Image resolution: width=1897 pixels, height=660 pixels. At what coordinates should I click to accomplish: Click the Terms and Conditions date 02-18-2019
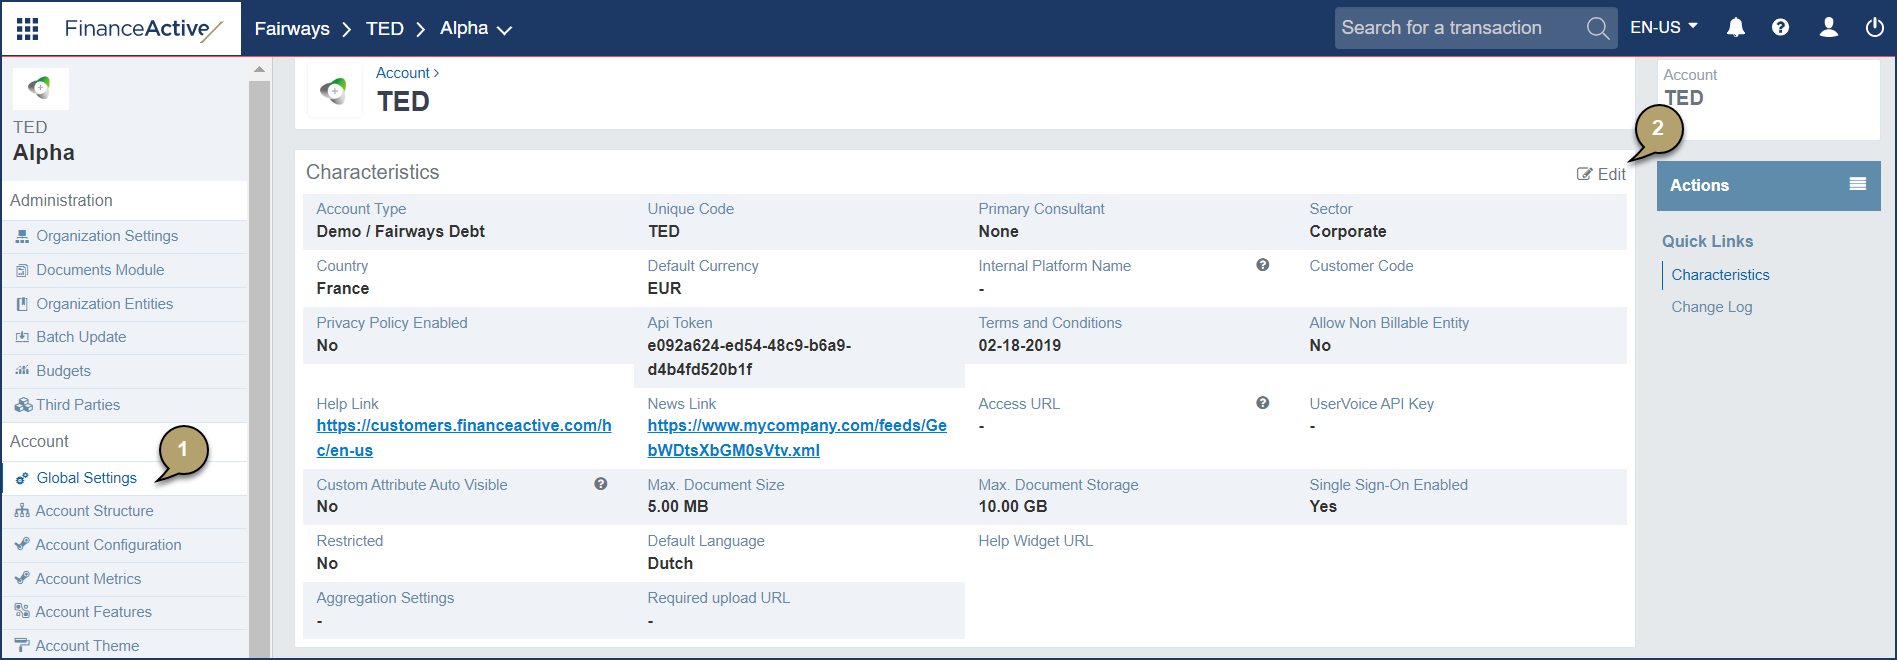click(1020, 345)
